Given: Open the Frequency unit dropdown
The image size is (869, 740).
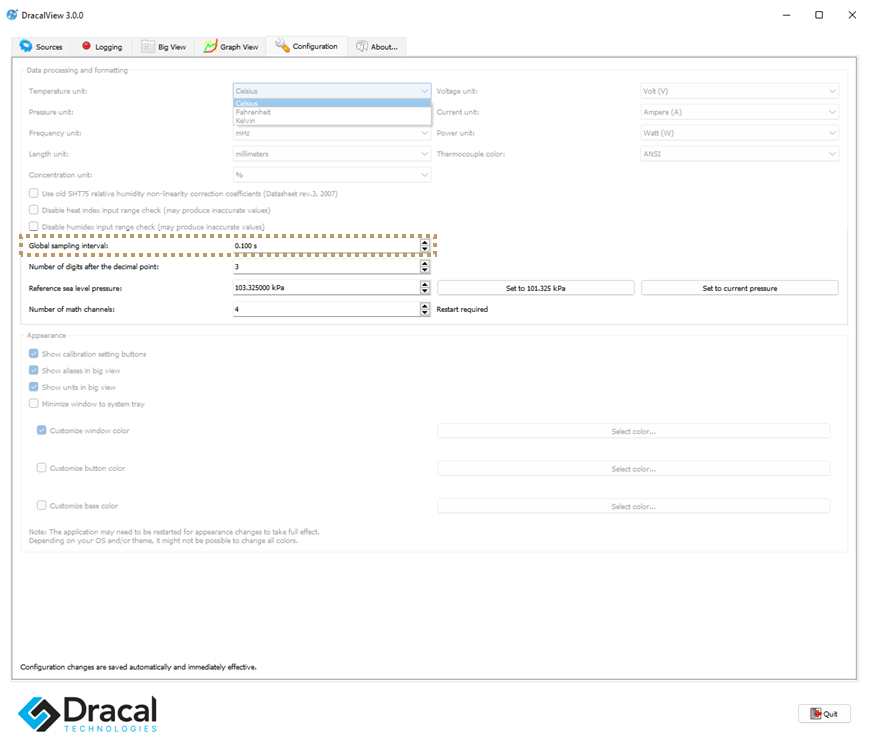Looking at the screenshot, I should click(x=332, y=133).
